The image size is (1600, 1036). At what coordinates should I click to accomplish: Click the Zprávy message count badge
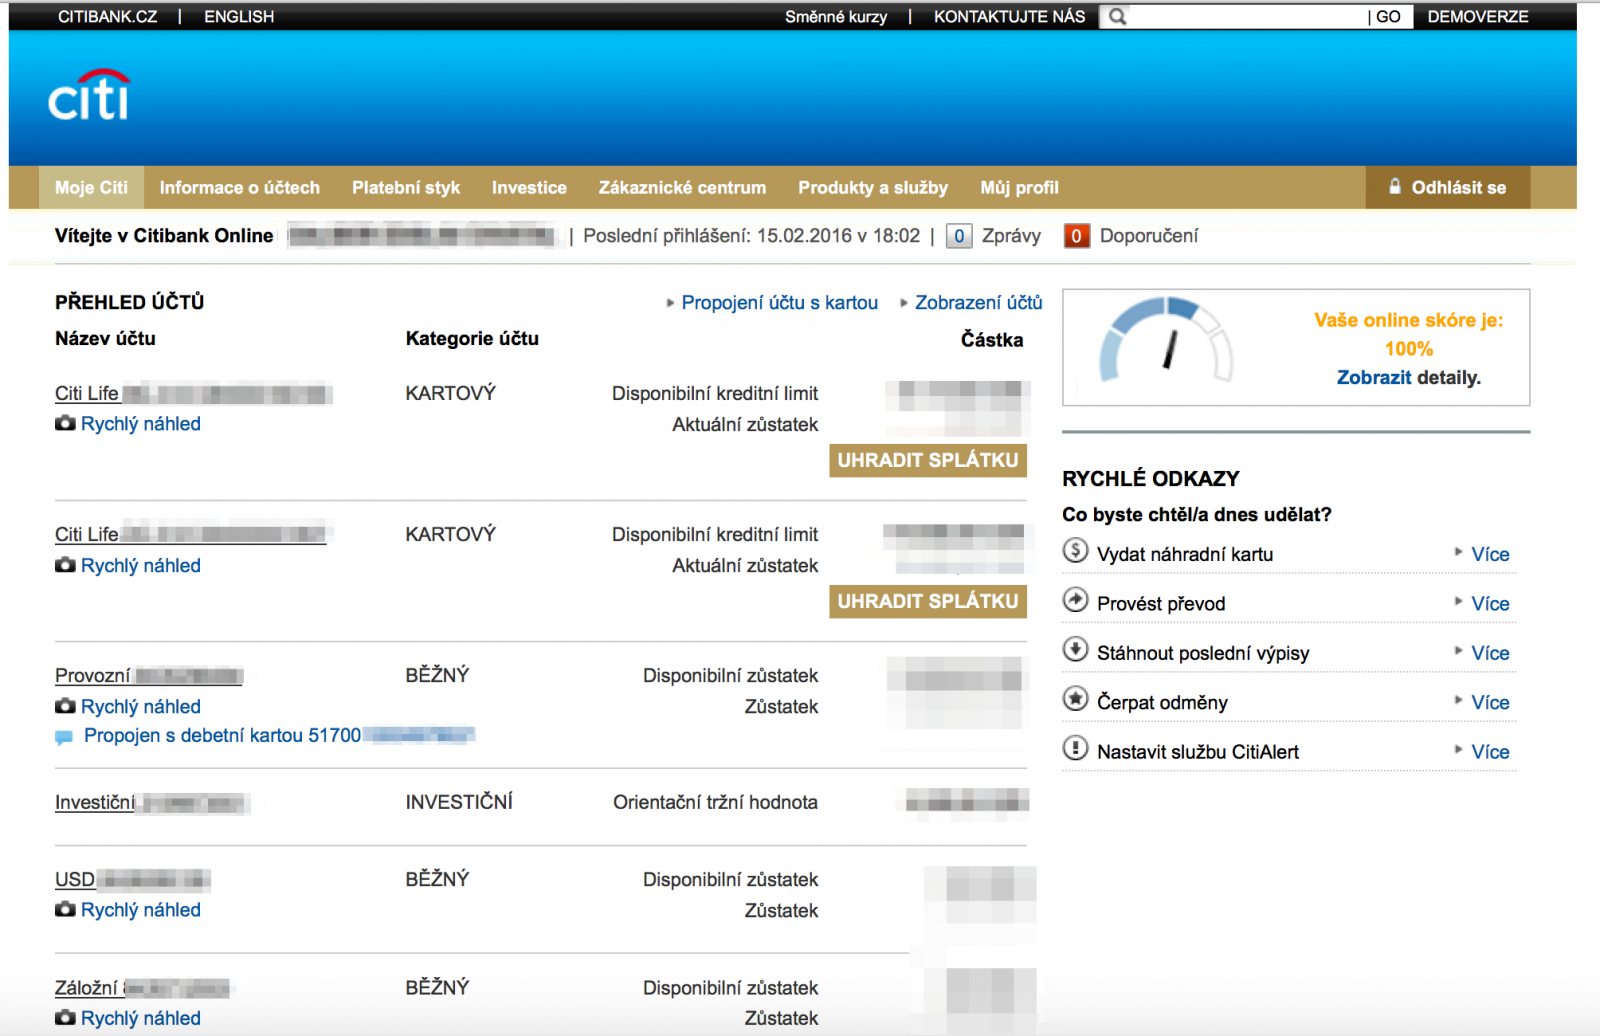point(959,236)
